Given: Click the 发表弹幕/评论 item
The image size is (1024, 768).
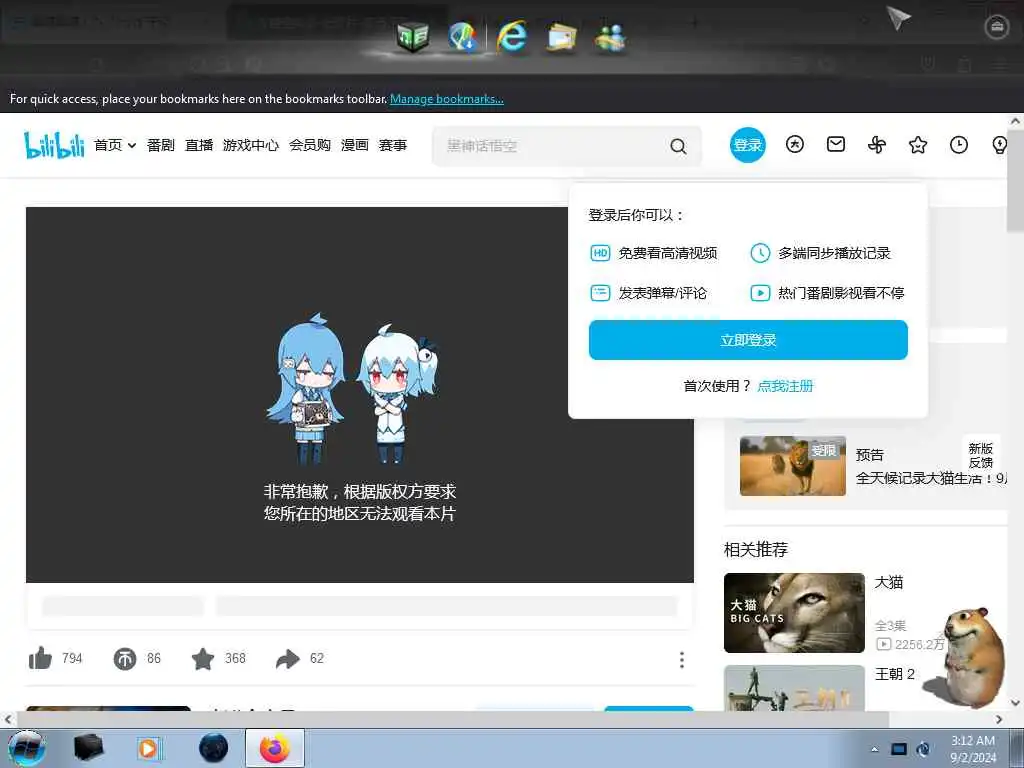Looking at the screenshot, I should pyautogui.click(x=648, y=293).
